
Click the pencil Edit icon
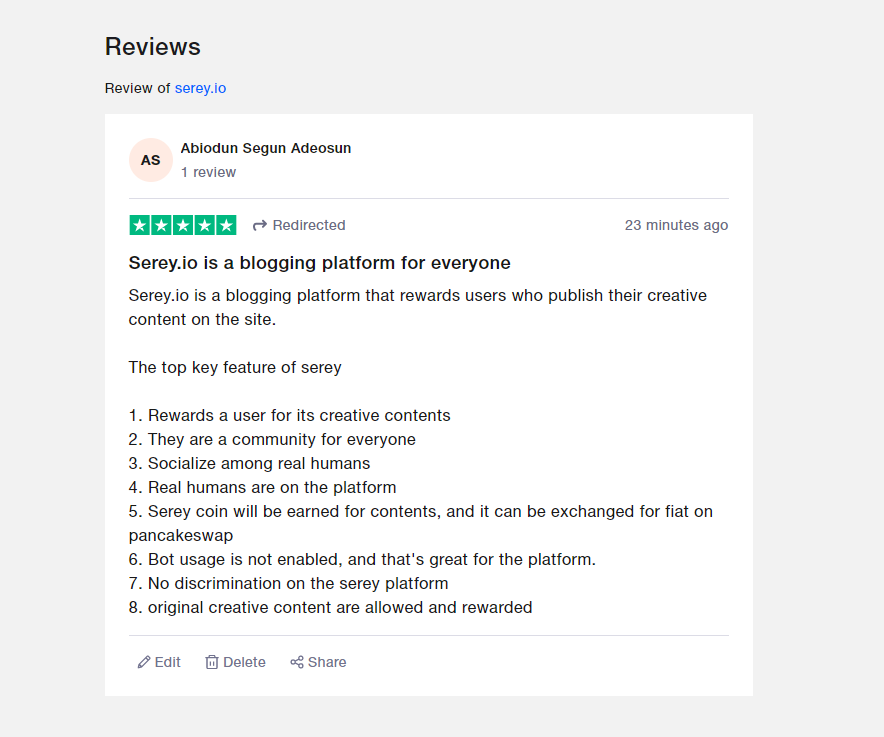pyautogui.click(x=144, y=662)
